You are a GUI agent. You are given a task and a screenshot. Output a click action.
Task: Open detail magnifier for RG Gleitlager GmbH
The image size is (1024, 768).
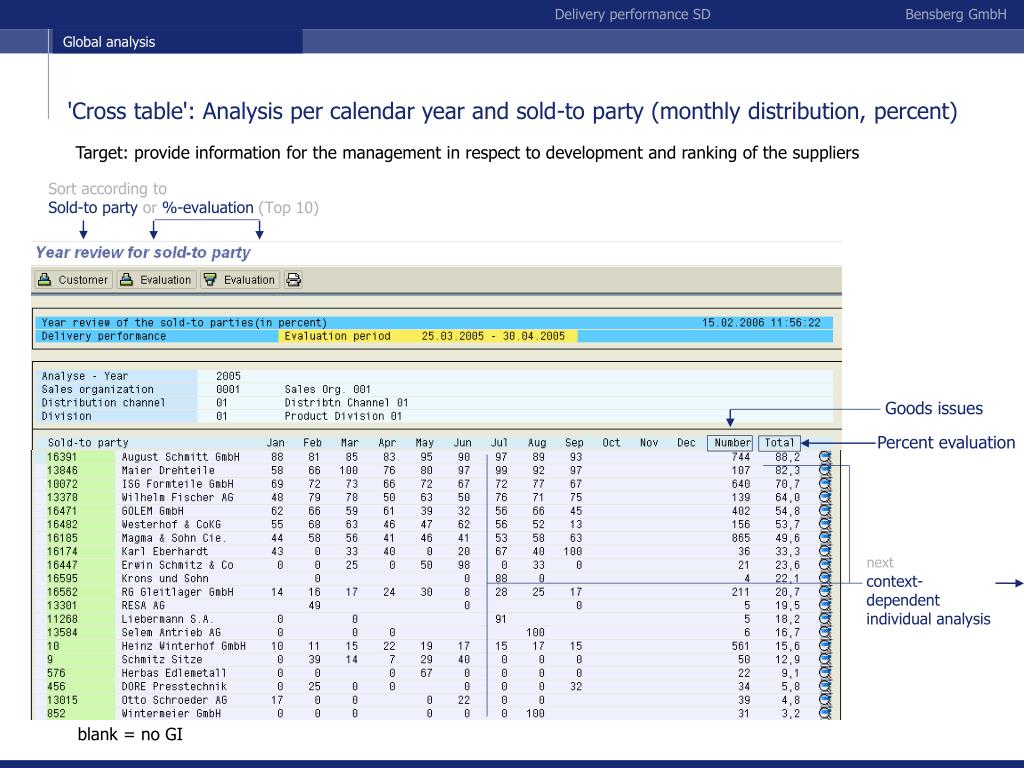pyautogui.click(x=825, y=592)
